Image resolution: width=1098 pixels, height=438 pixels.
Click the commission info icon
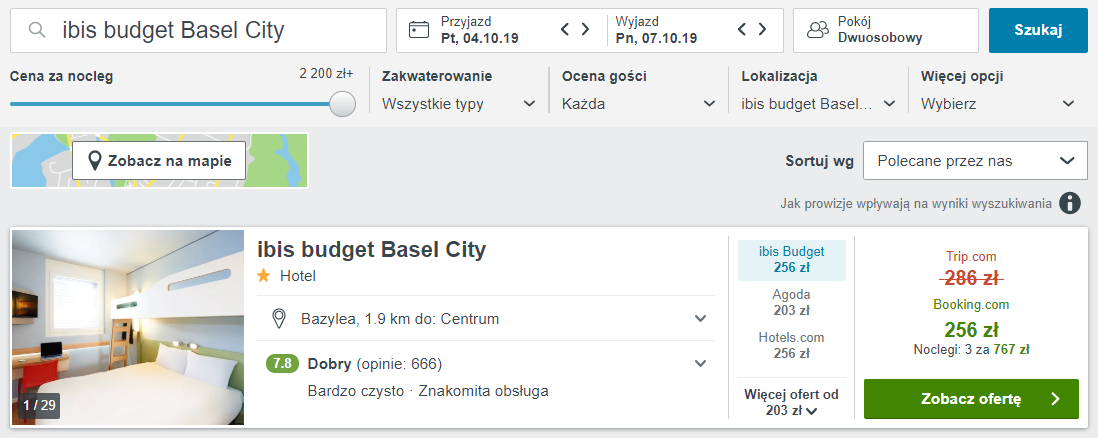click(x=1069, y=203)
